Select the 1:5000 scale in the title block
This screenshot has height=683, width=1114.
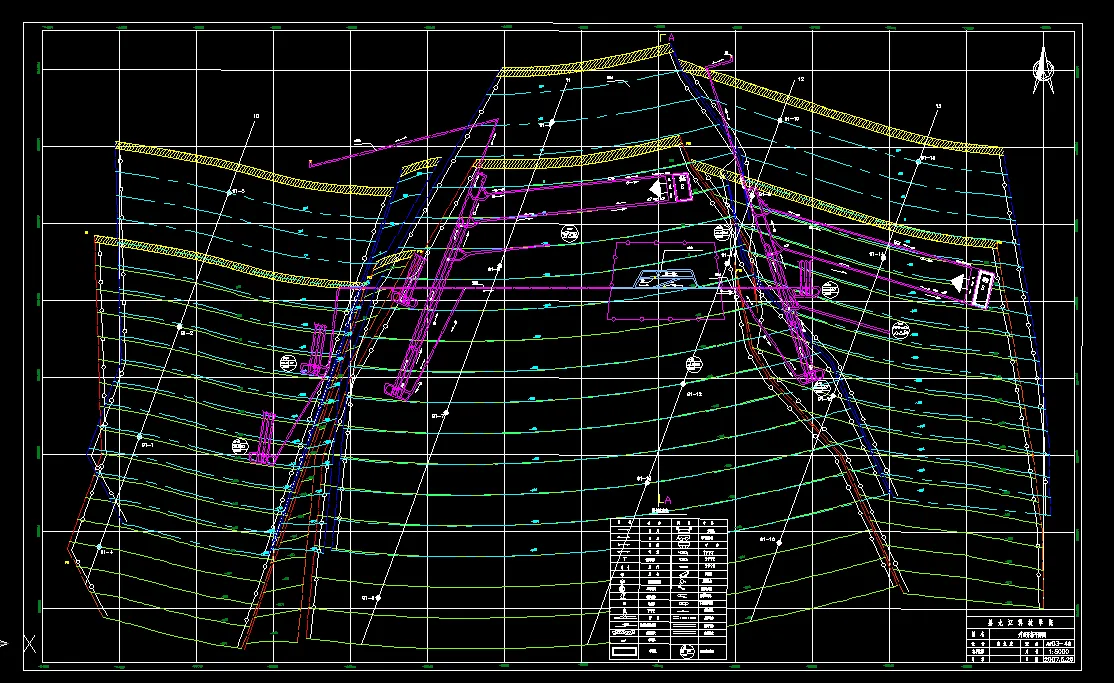click(x=1058, y=651)
